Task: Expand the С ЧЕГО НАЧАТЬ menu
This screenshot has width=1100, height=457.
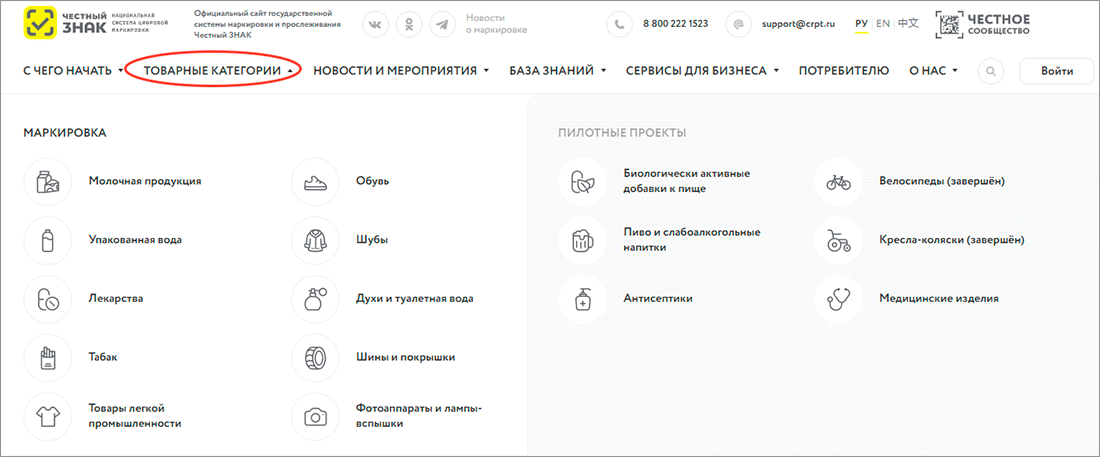Action: [73, 71]
